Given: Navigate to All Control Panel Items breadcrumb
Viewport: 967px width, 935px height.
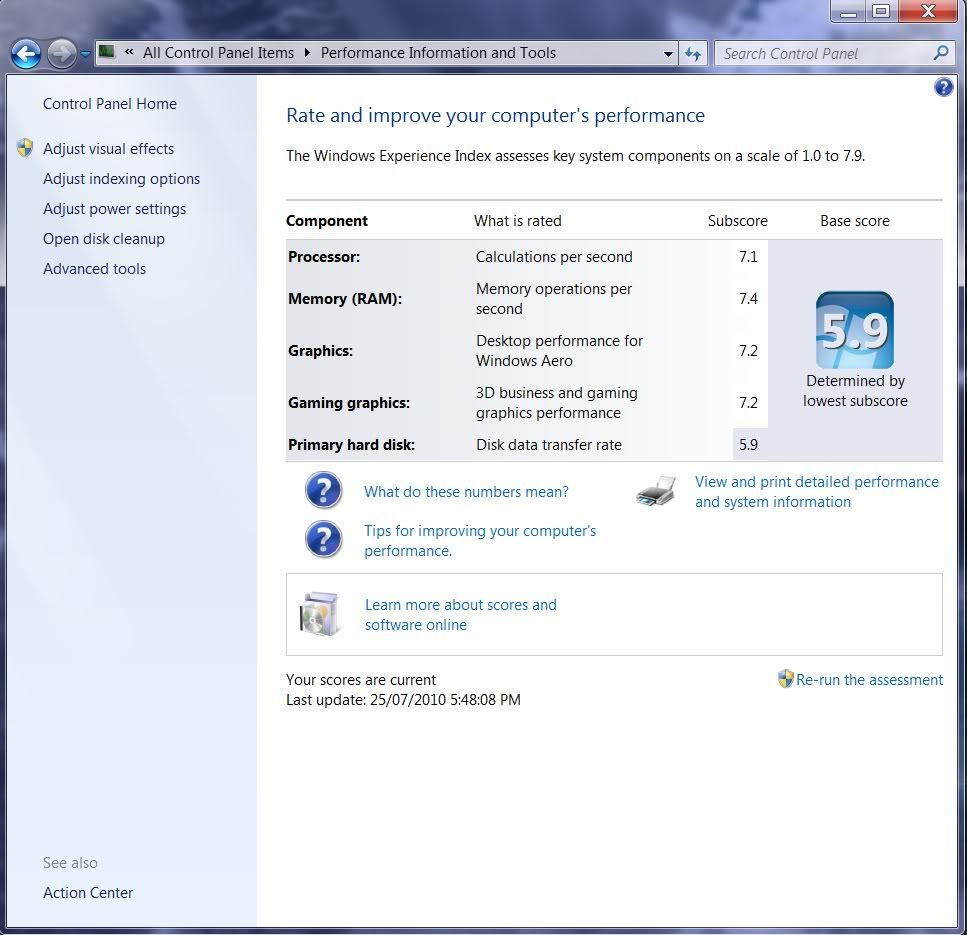Looking at the screenshot, I should 218,53.
